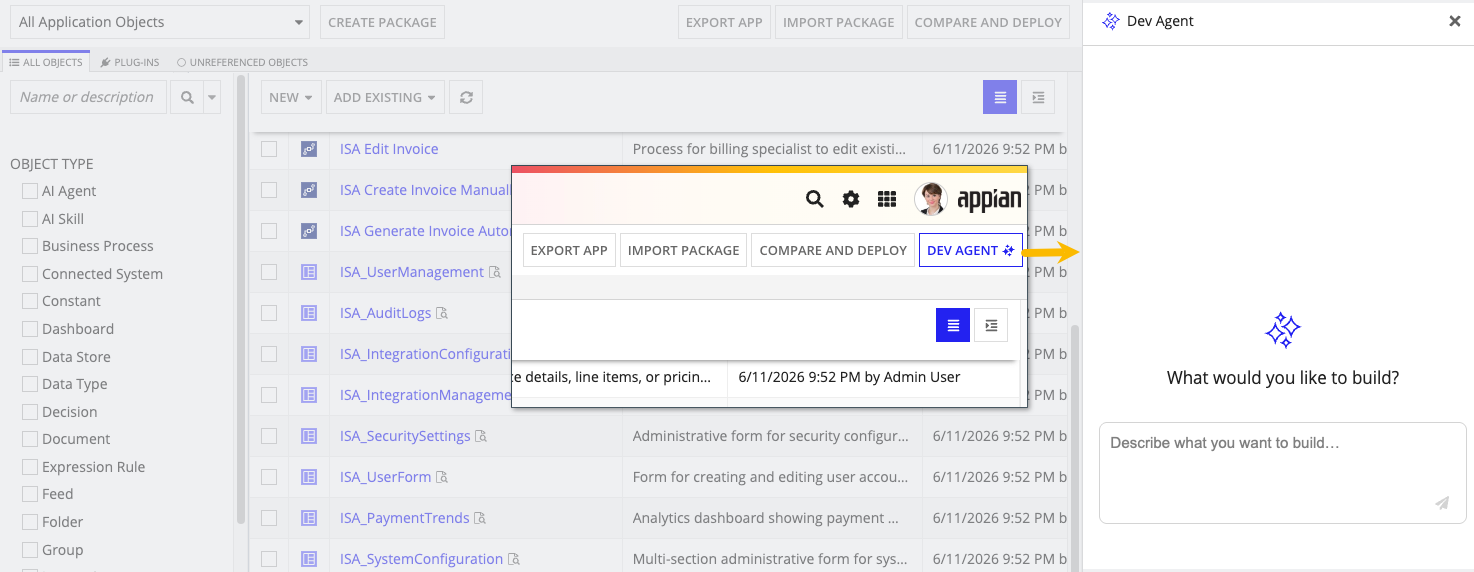Check the Connected System filter
The height and width of the screenshot is (572, 1474).
tap(30, 273)
